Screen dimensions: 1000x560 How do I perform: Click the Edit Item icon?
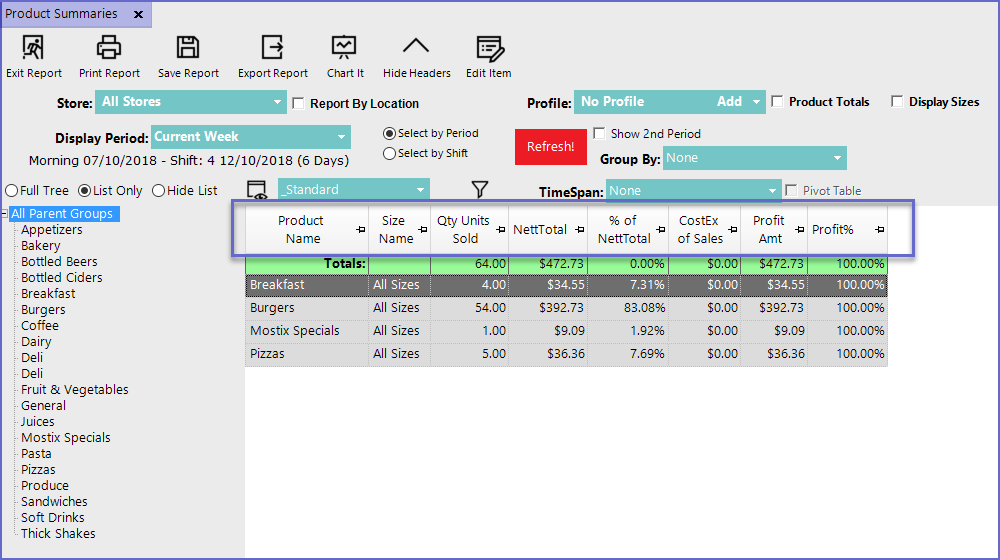click(488, 47)
